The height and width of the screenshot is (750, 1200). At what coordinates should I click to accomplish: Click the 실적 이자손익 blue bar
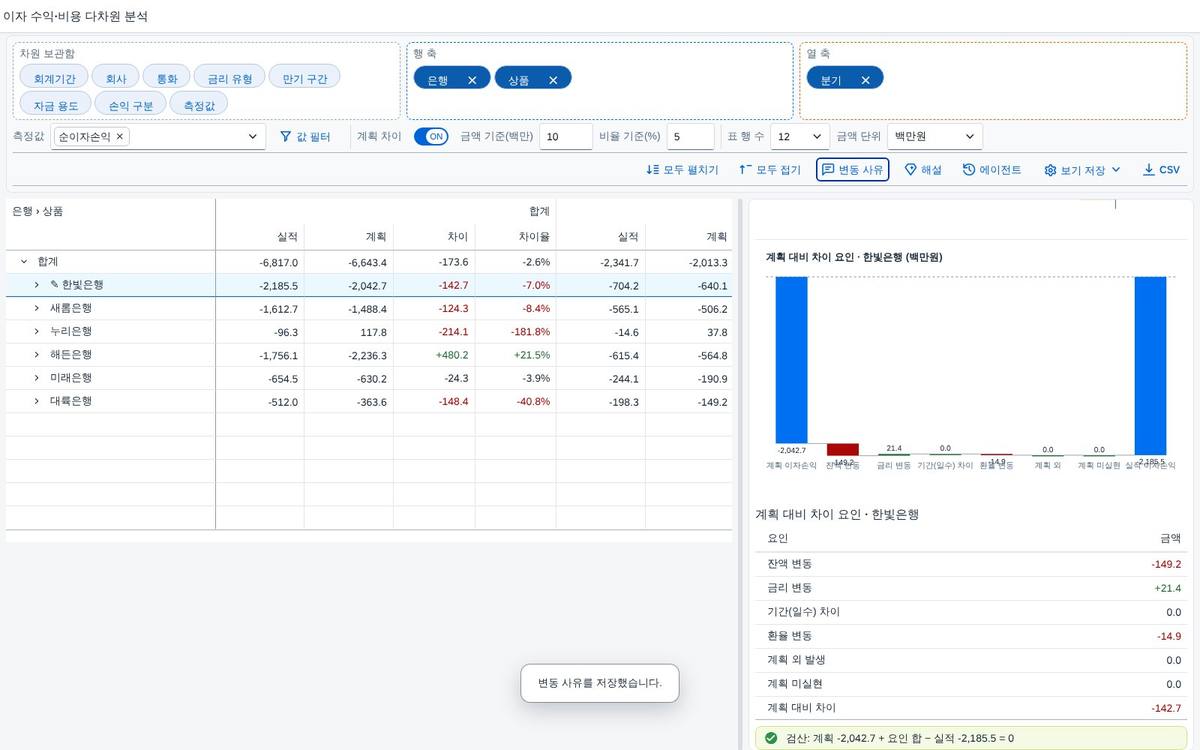[x=1150, y=366]
